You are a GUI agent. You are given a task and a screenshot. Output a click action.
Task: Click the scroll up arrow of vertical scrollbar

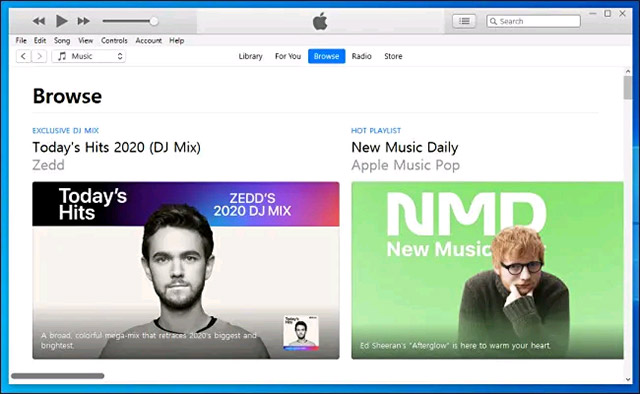(x=628, y=71)
